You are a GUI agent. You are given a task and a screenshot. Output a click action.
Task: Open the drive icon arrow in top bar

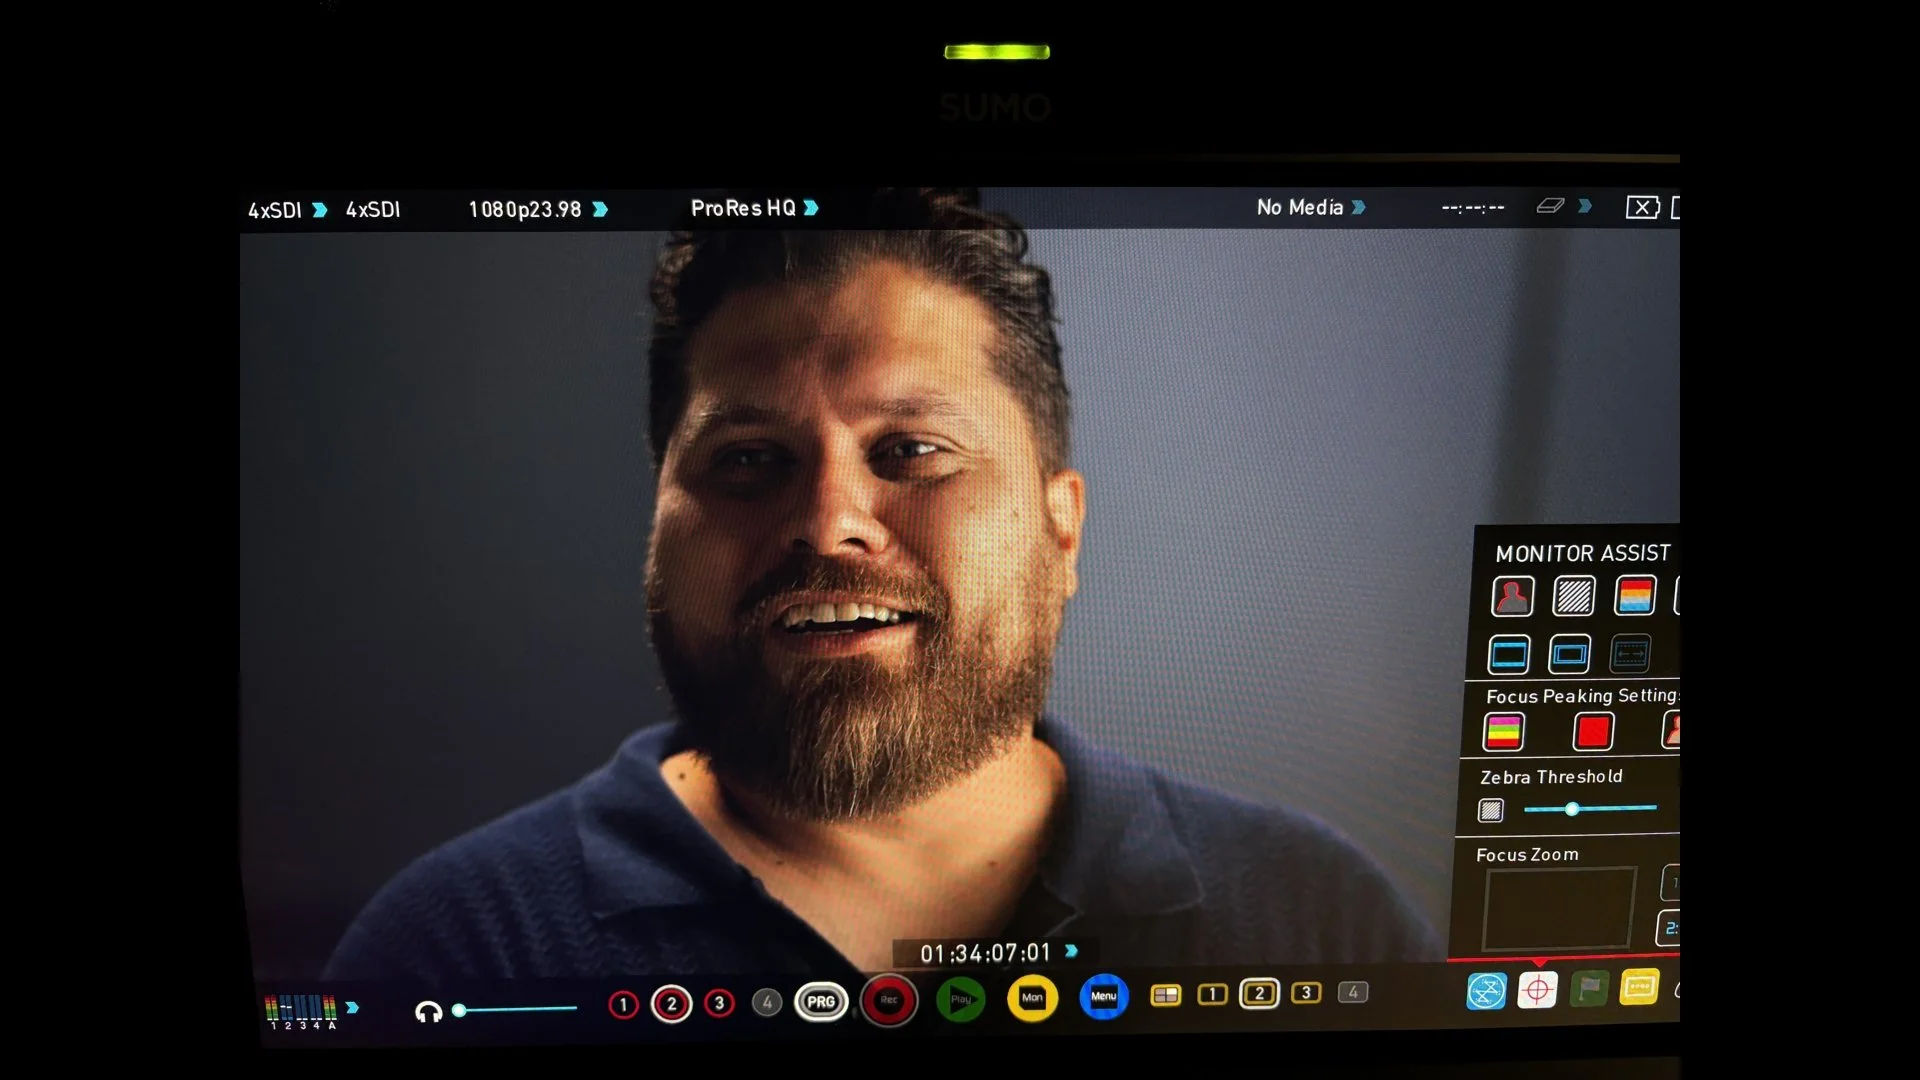[1585, 206]
